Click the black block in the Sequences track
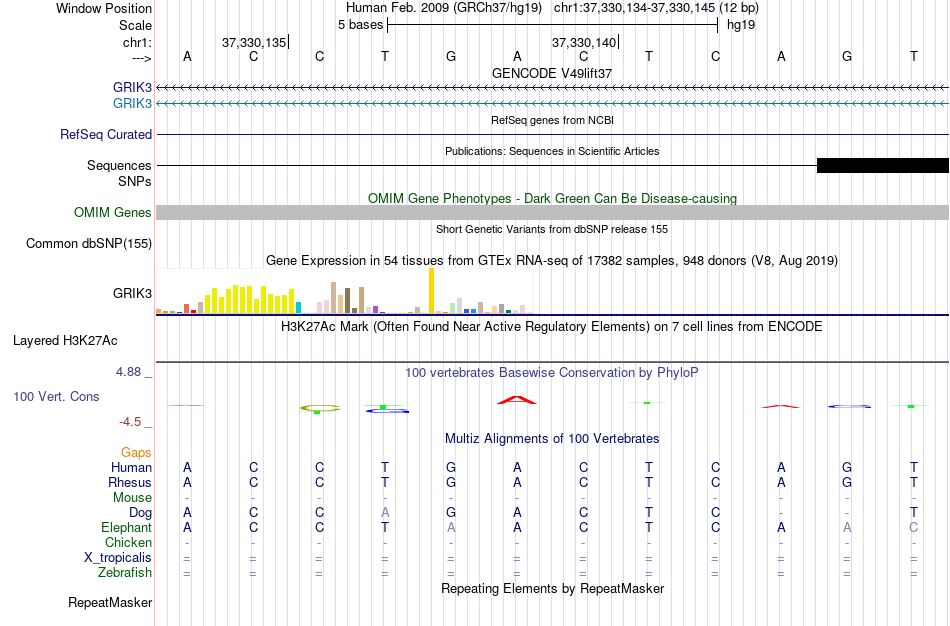Viewport: 950px width, 626px height. tap(883, 165)
